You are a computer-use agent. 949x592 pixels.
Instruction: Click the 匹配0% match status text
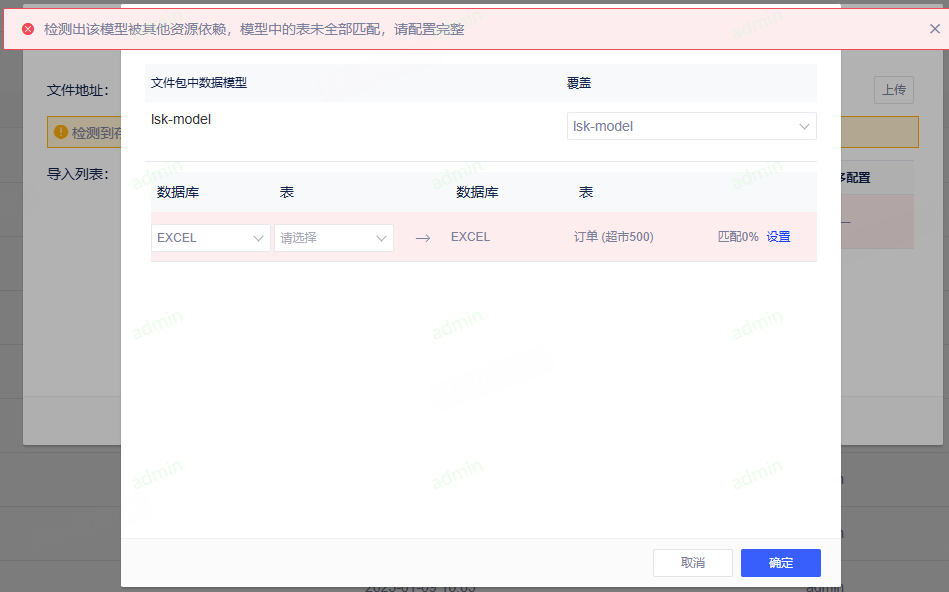[x=737, y=237]
